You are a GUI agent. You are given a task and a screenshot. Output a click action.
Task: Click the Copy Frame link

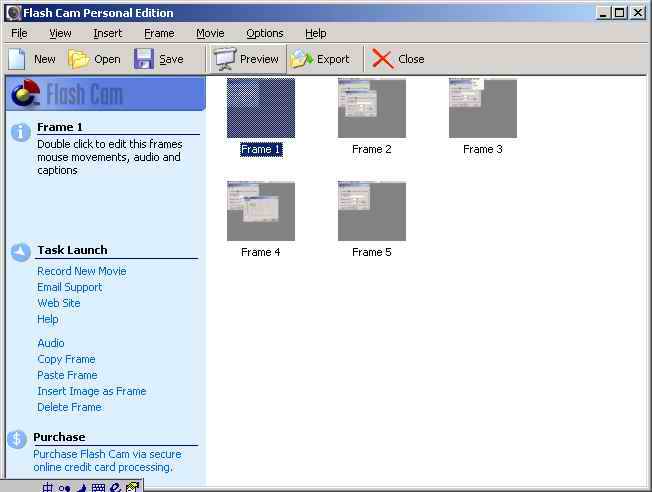pyautogui.click(x=66, y=359)
